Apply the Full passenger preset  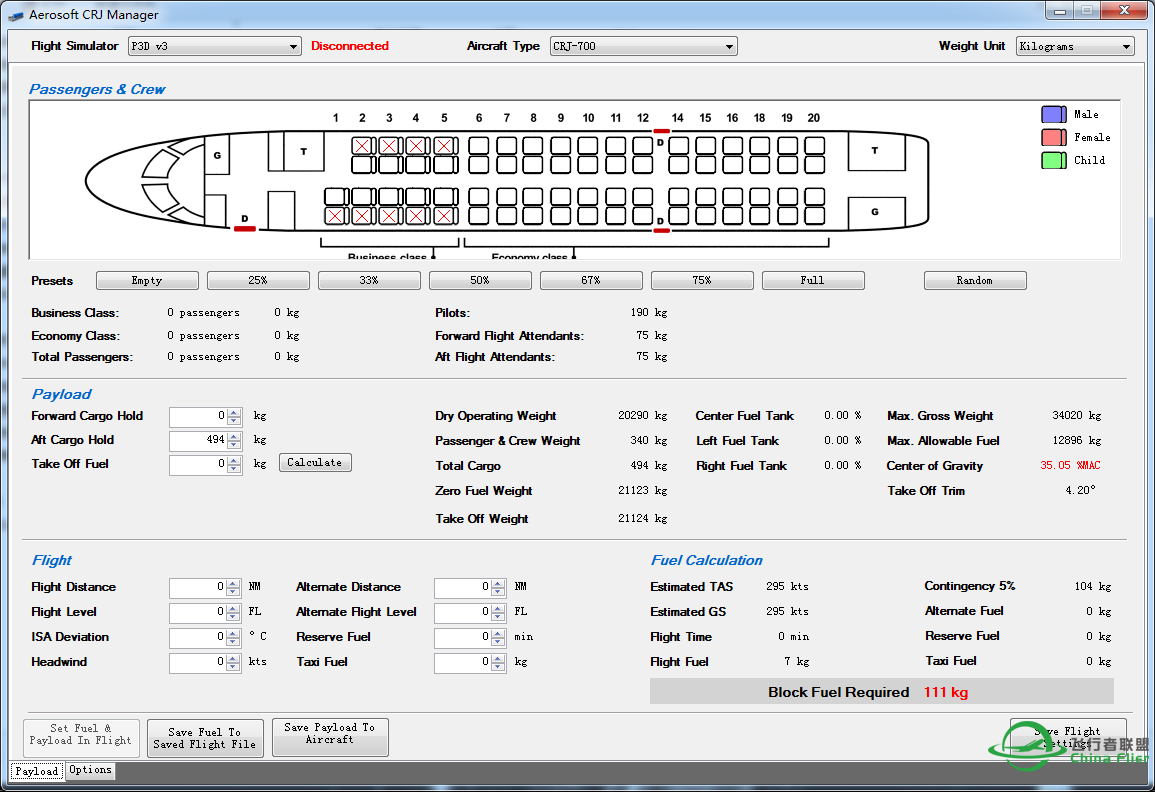click(813, 281)
